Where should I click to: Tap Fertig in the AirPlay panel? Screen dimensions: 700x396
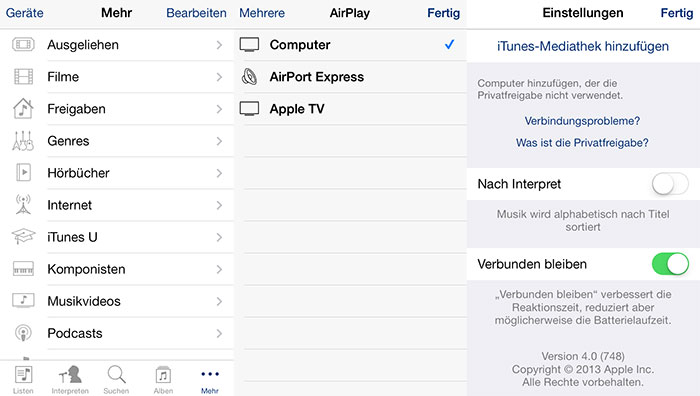click(443, 13)
